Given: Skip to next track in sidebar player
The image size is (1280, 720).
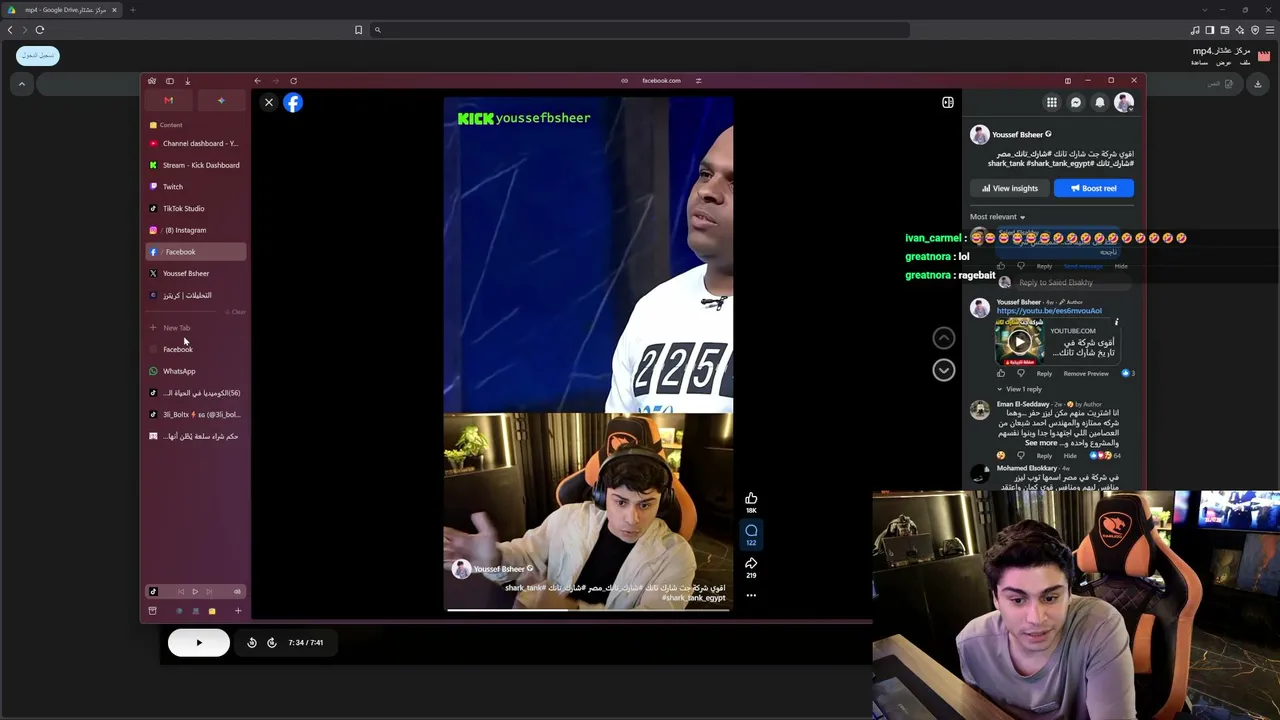Looking at the screenshot, I should point(210,592).
